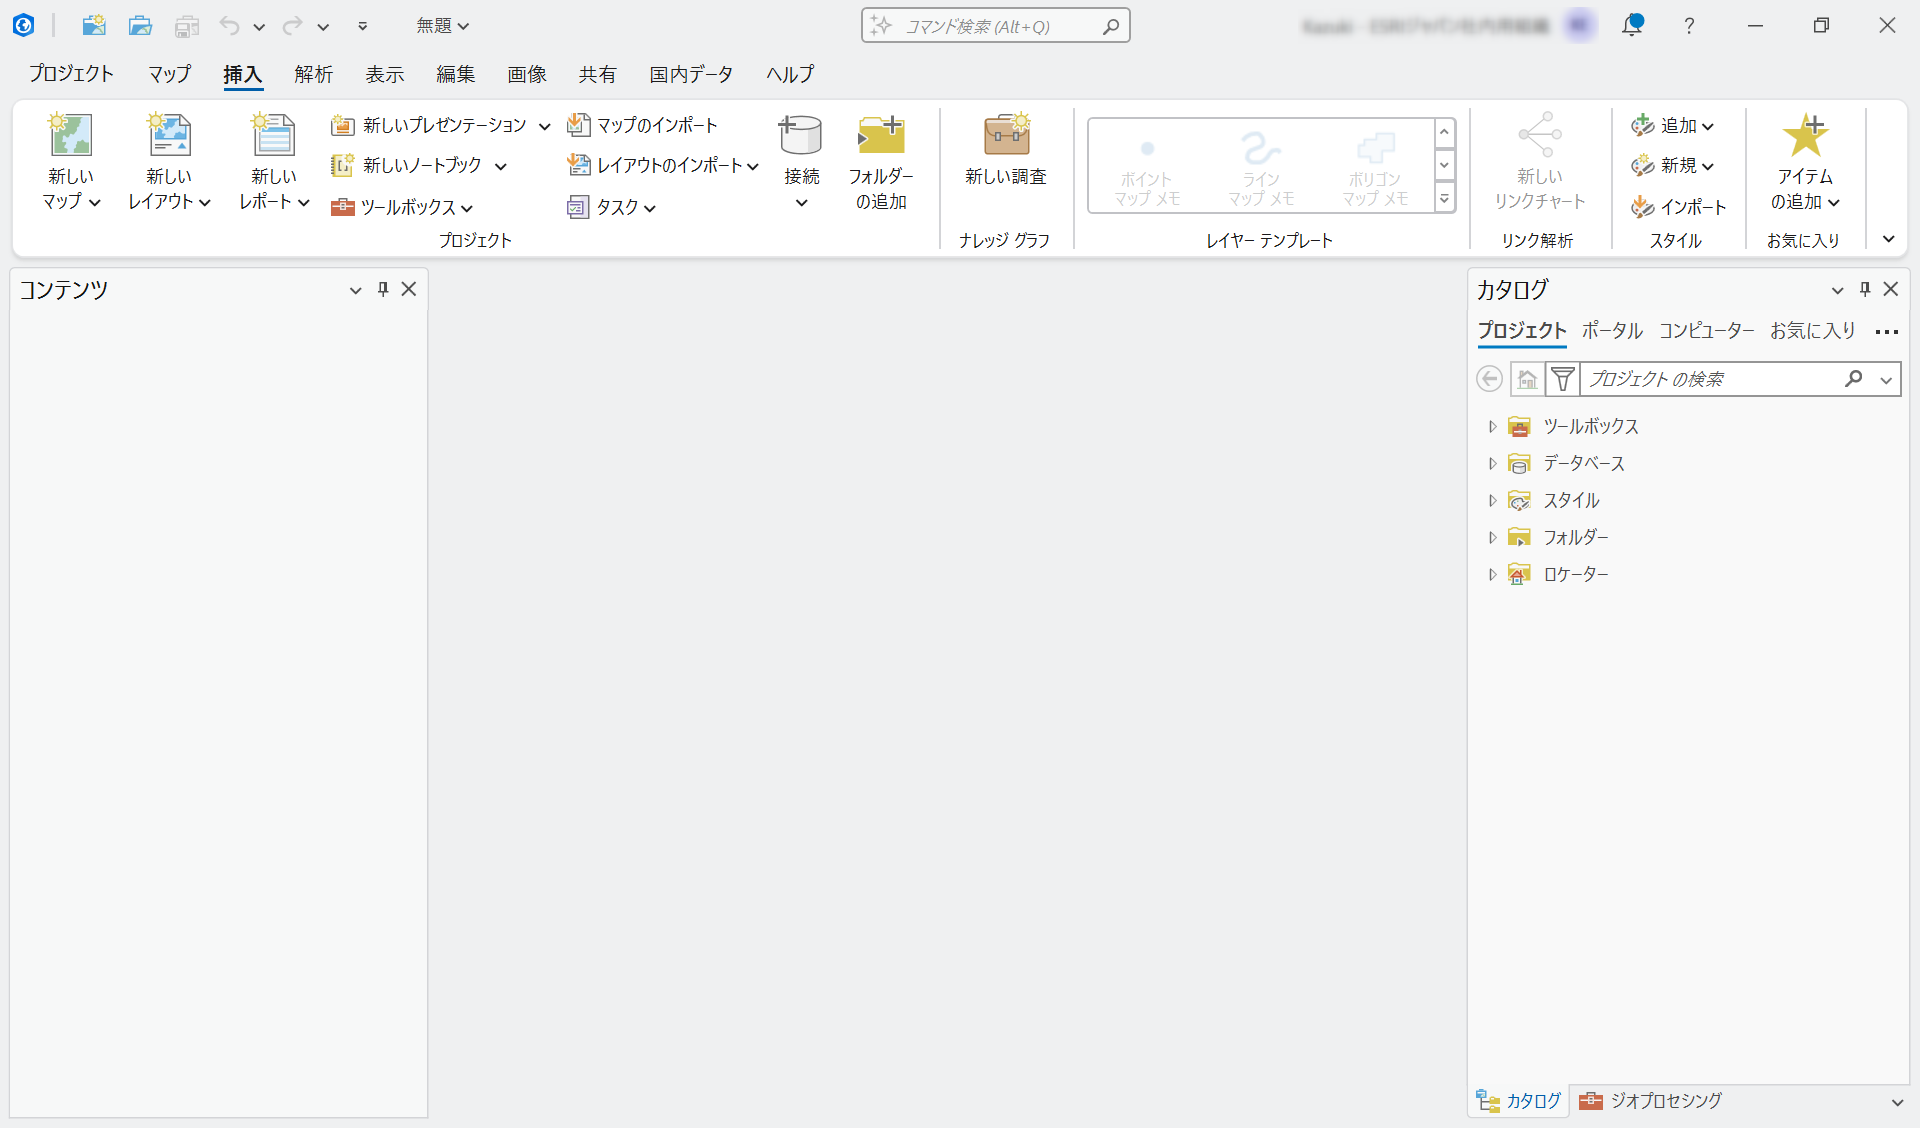Expand the ツールボックス tree node

pyautogui.click(x=1492, y=427)
